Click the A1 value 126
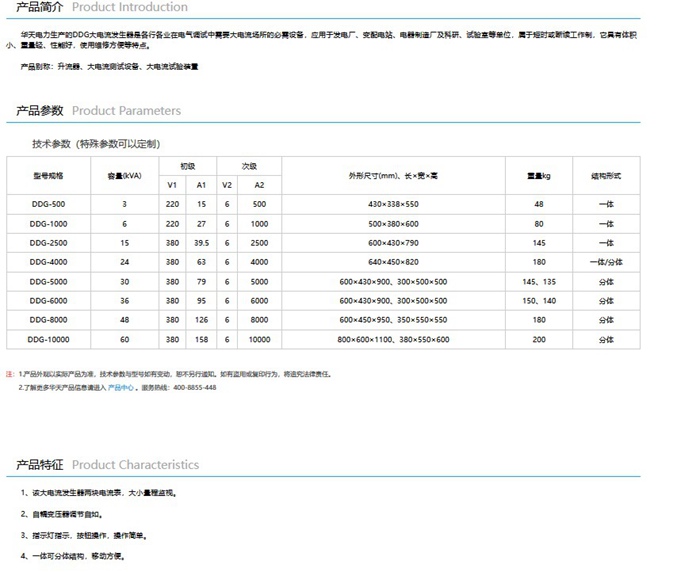This screenshot has width=700, height=572. (x=201, y=320)
